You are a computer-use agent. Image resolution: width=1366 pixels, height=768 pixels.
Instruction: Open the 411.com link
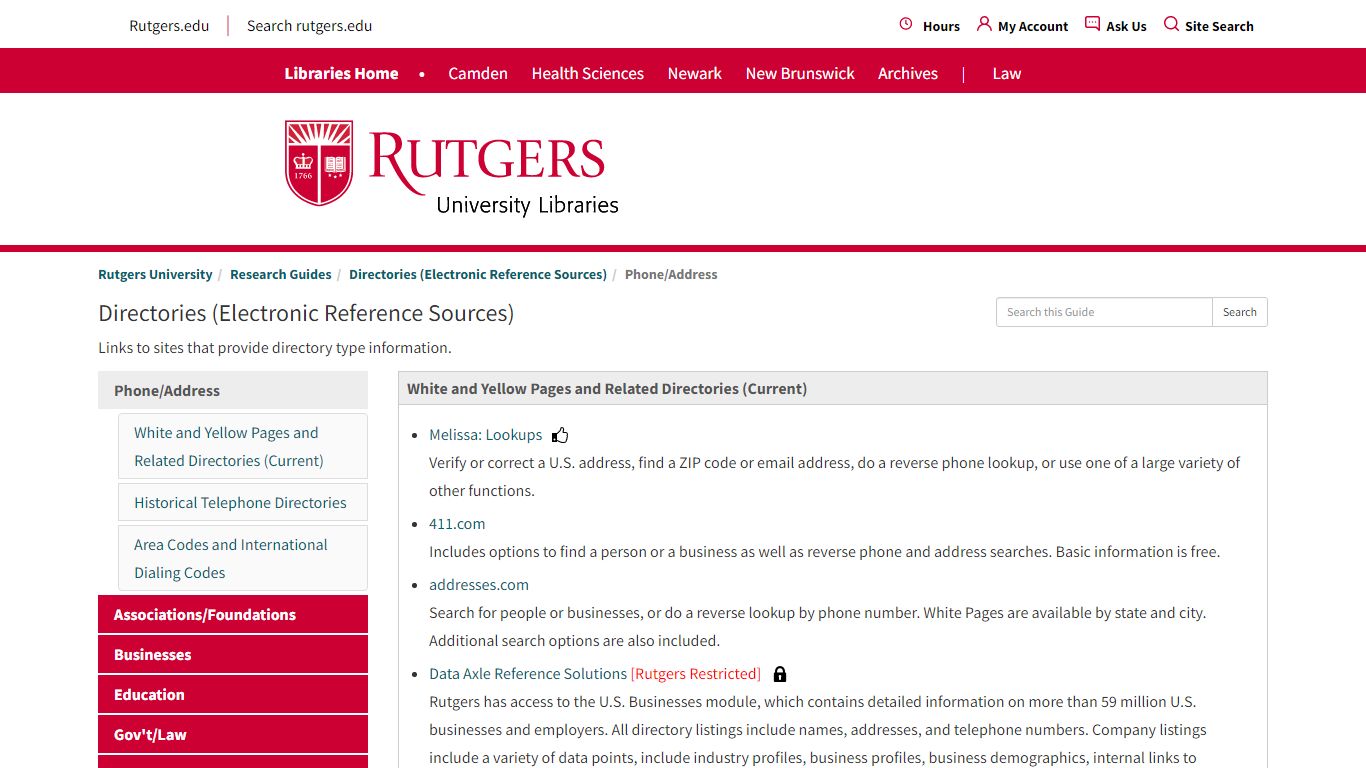pos(457,524)
